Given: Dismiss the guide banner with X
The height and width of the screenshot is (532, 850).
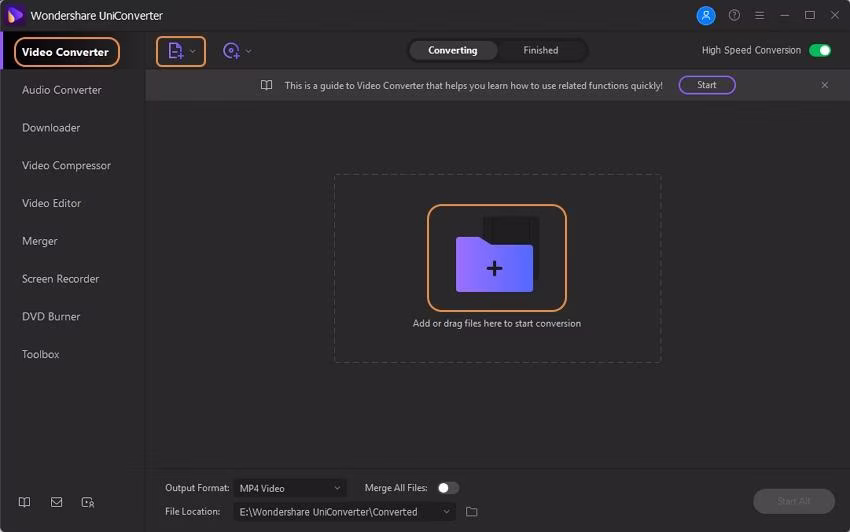Looking at the screenshot, I should coord(825,85).
